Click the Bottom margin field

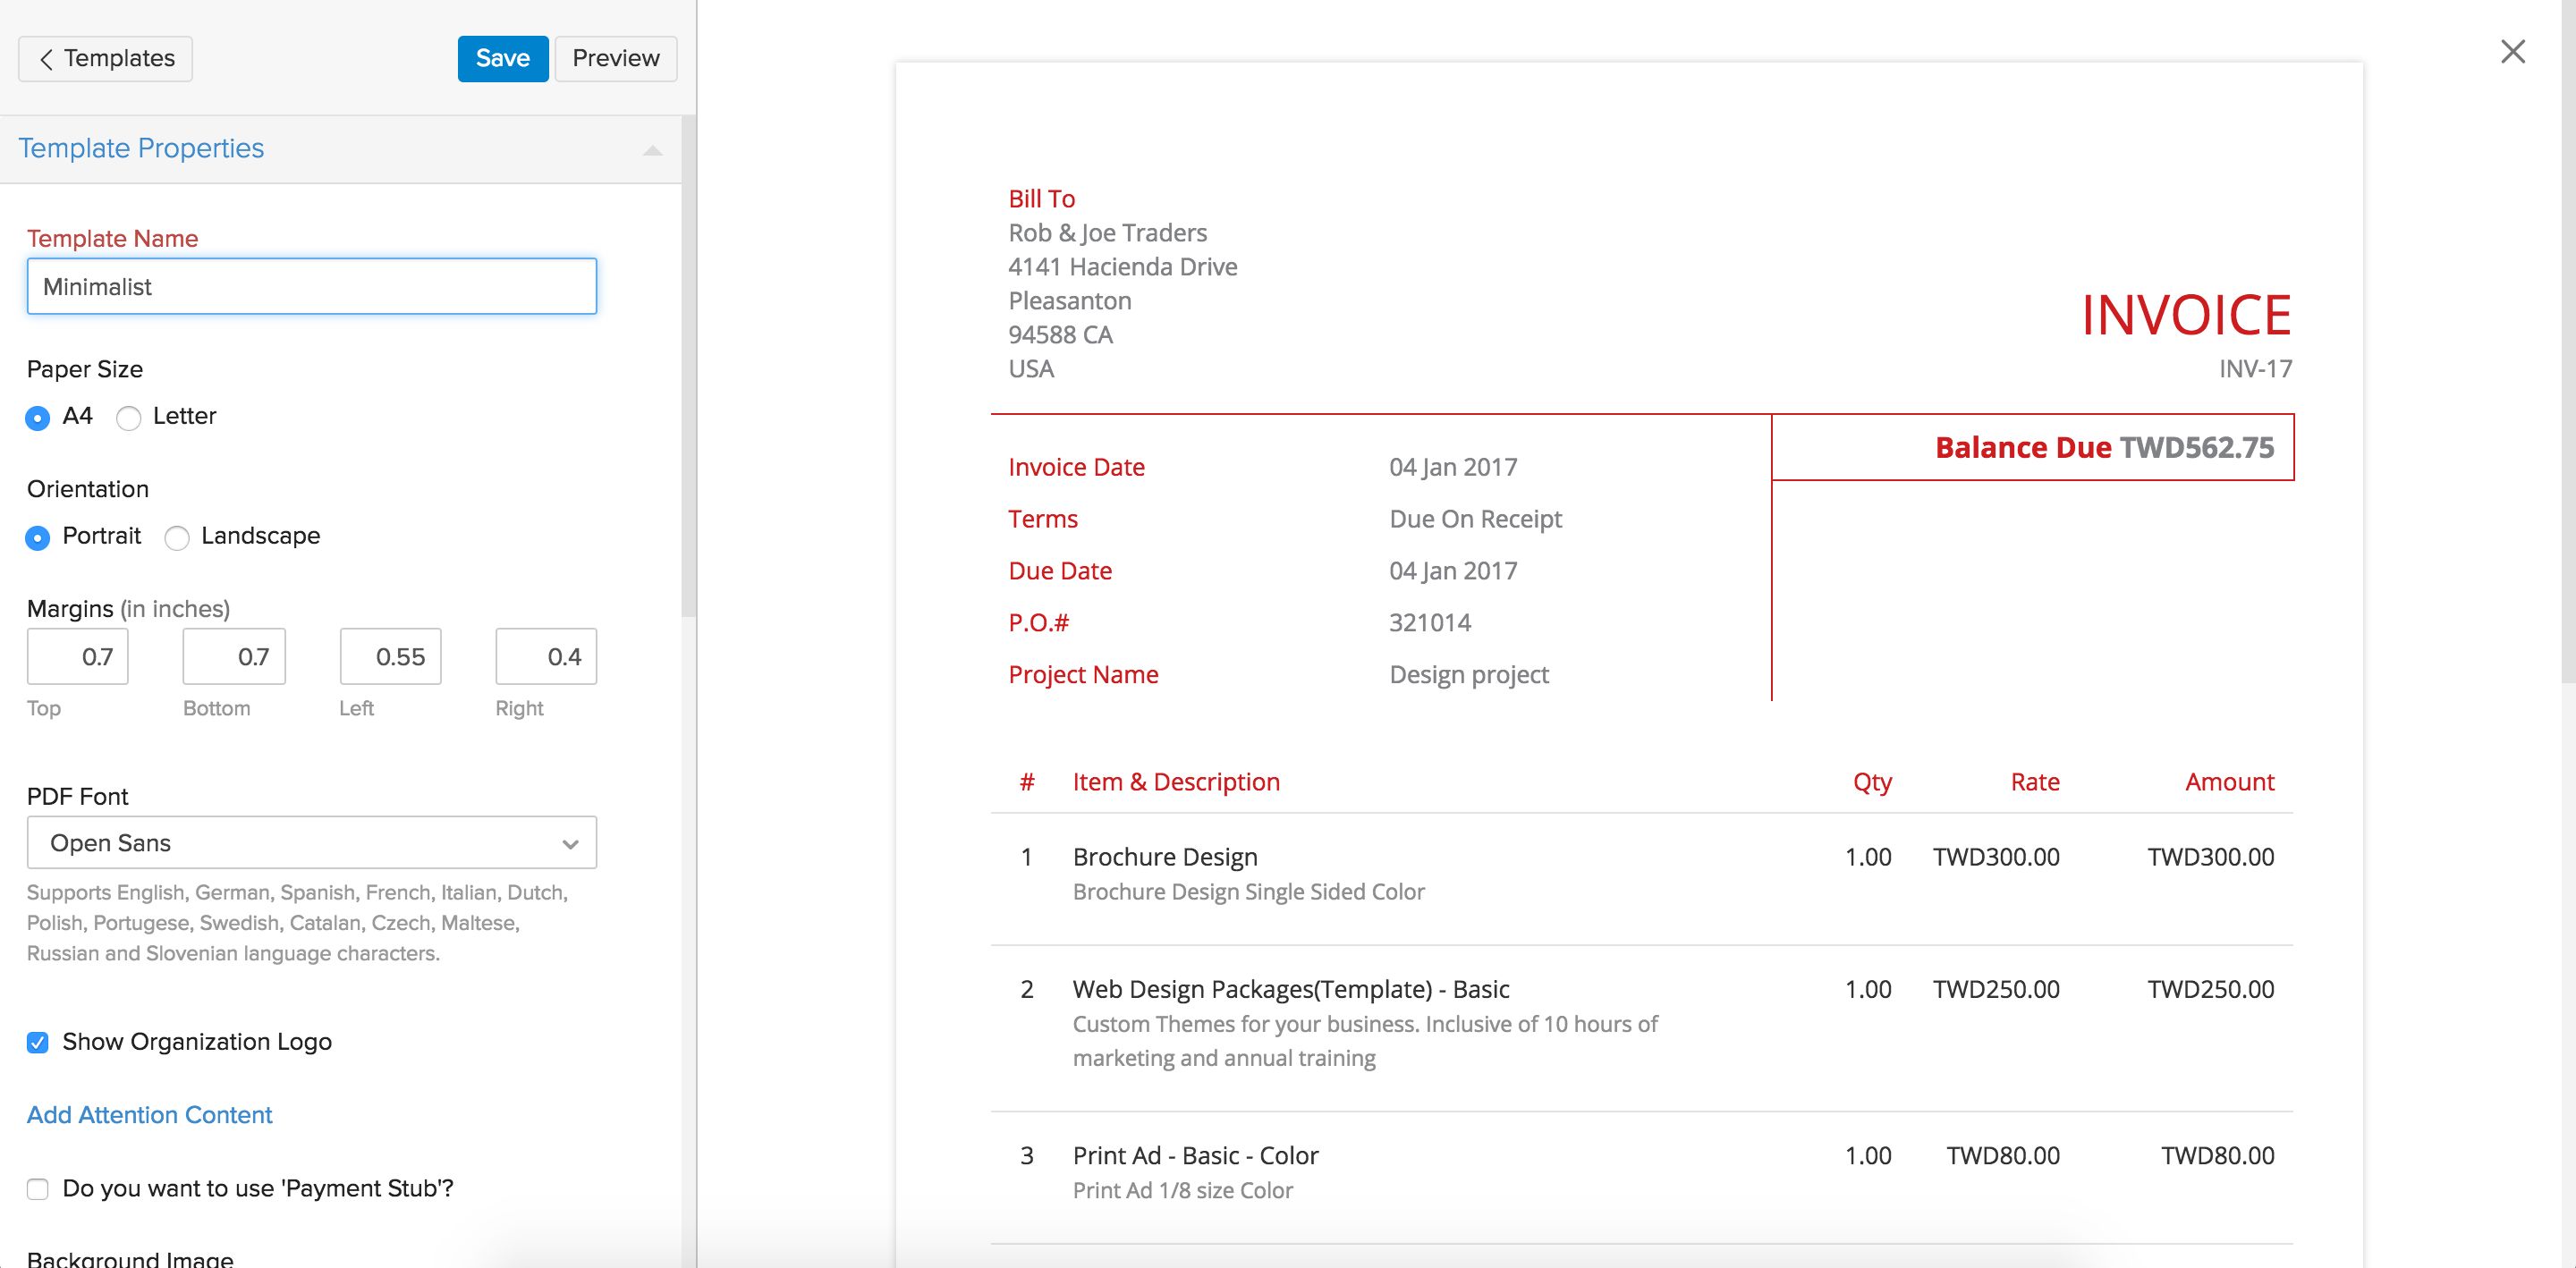click(x=234, y=657)
